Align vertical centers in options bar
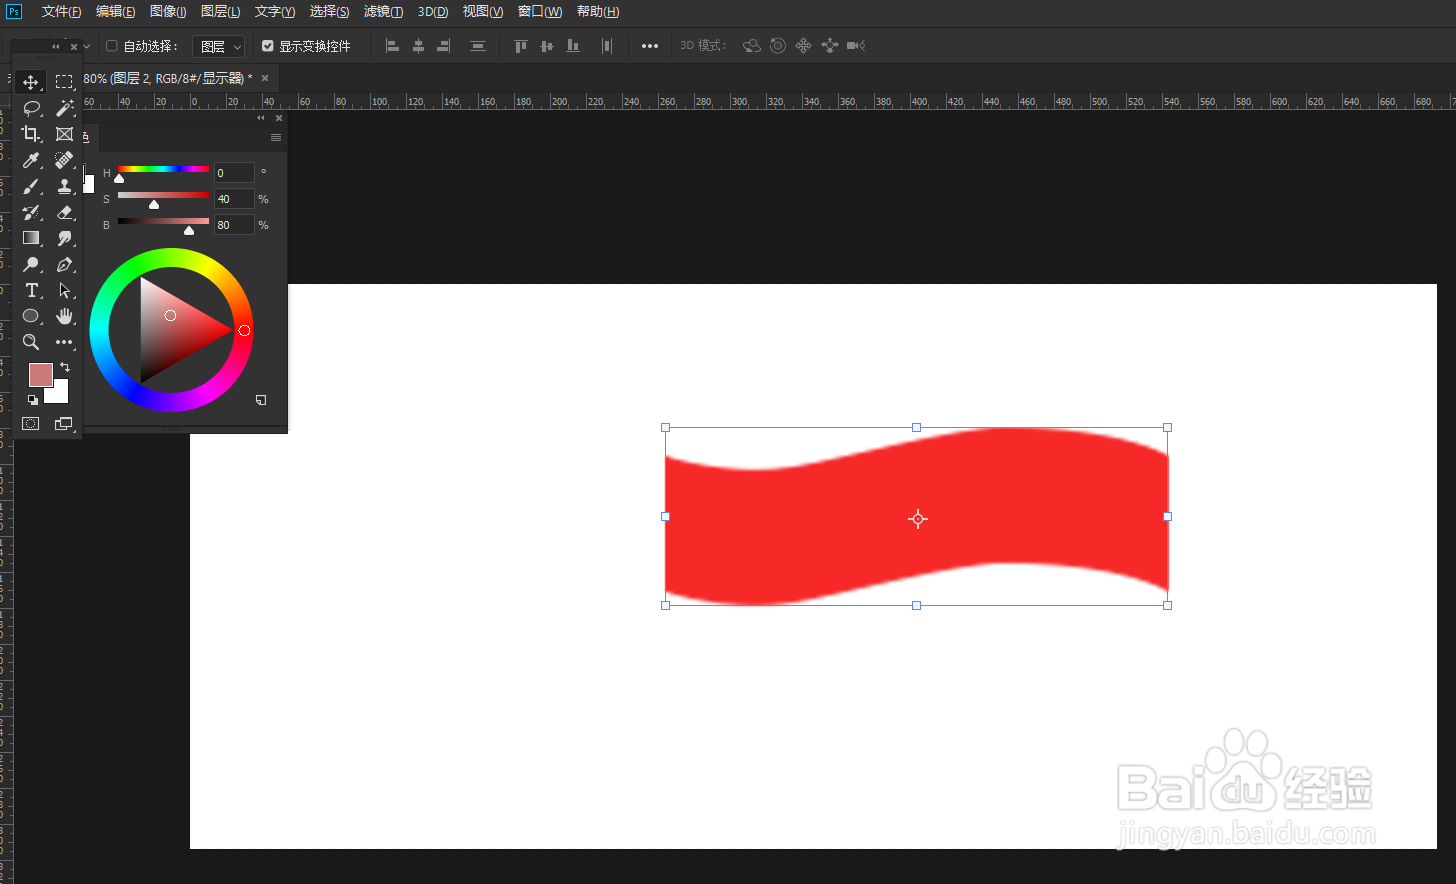 [546, 46]
